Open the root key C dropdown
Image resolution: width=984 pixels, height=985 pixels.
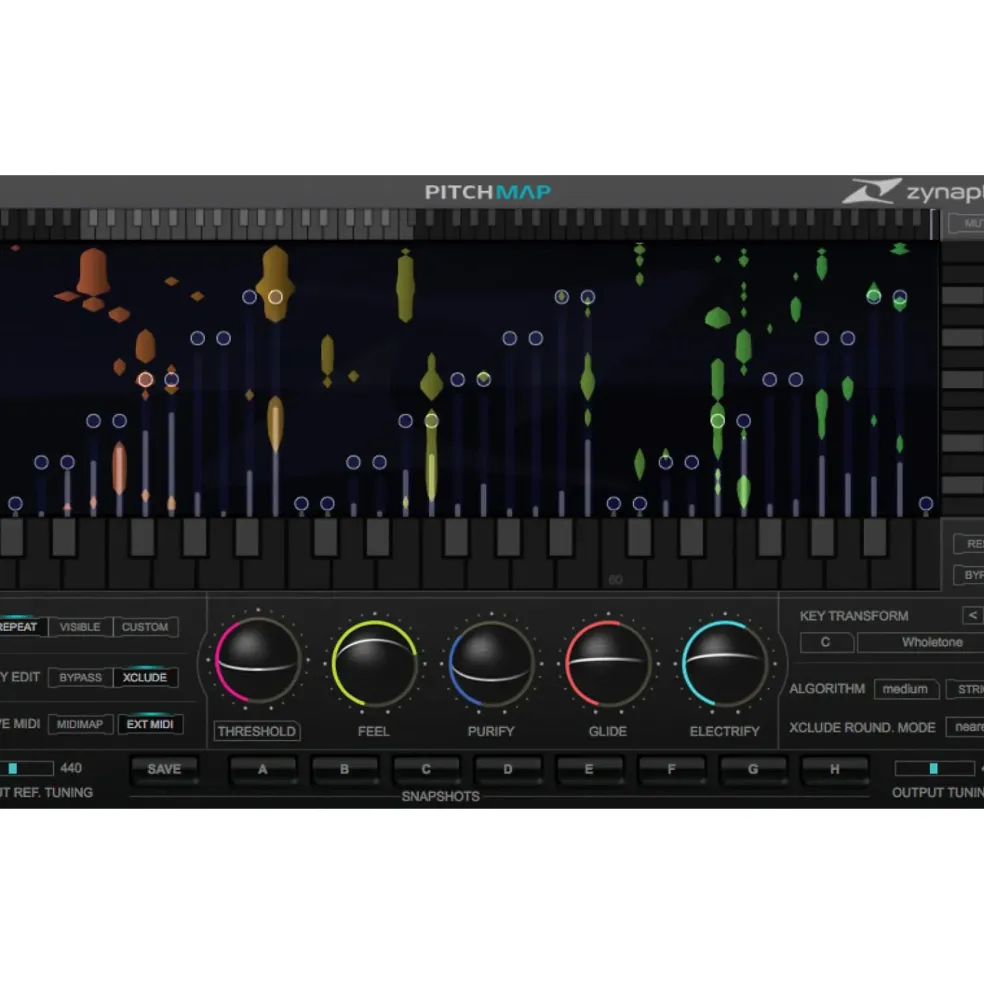(826, 642)
